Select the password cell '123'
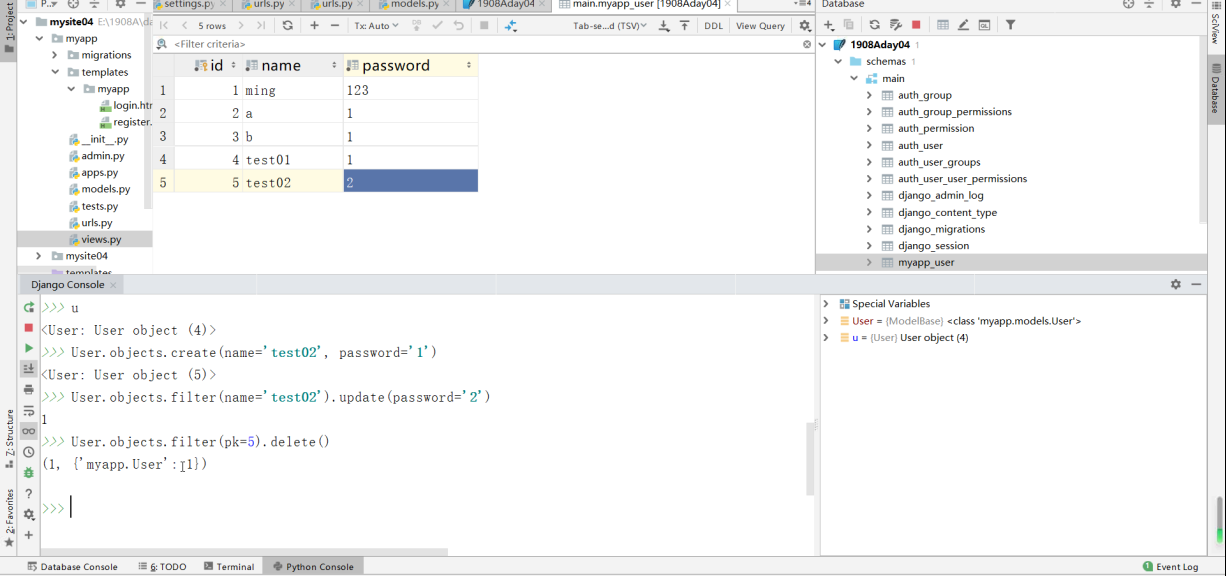The height and width of the screenshot is (576, 1226). [410, 90]
